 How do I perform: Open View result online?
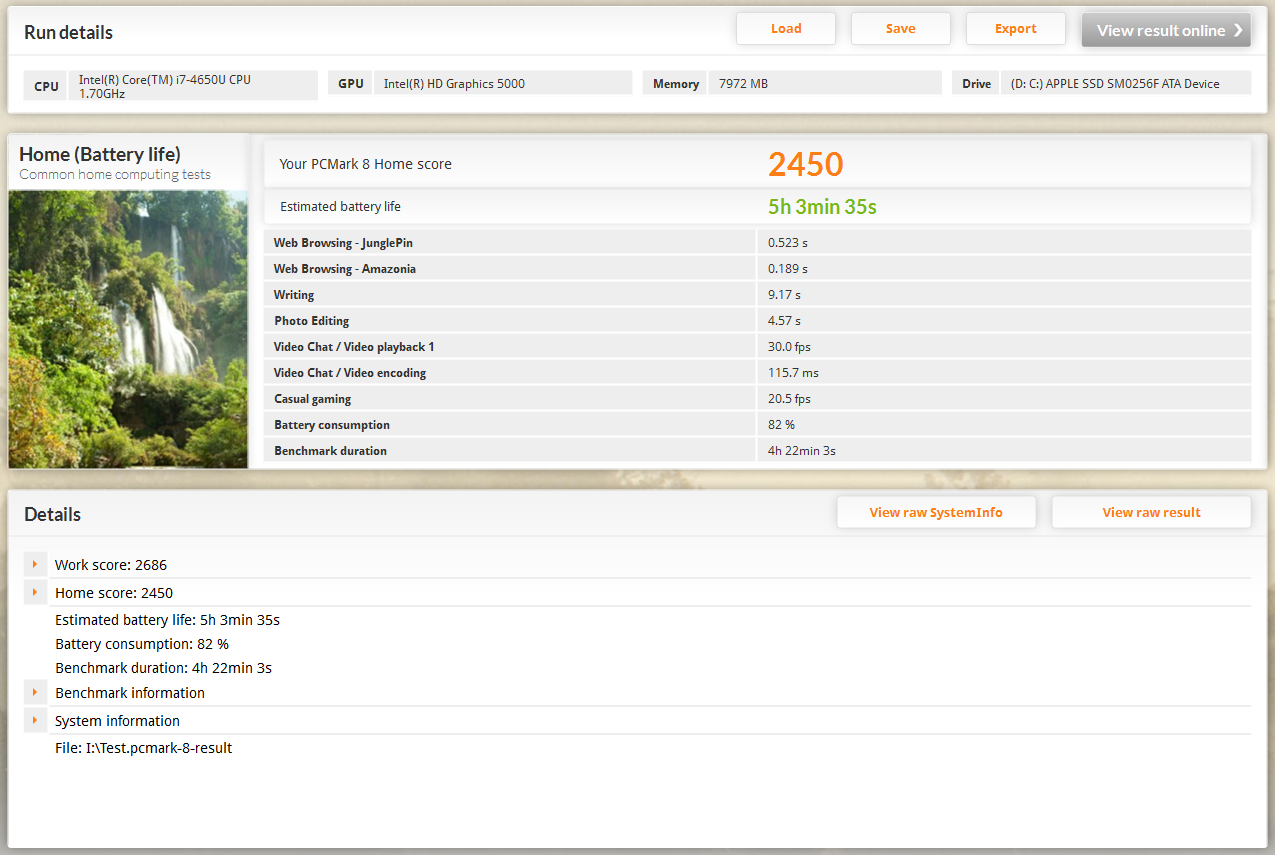(x=1165, y=30)
